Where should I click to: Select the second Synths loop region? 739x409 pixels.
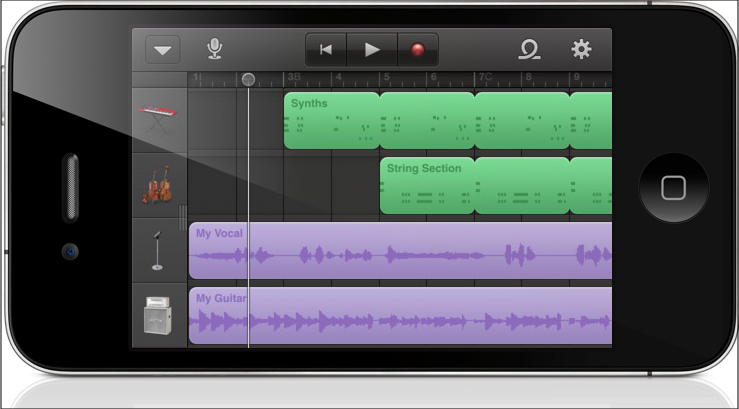(427, 121)
